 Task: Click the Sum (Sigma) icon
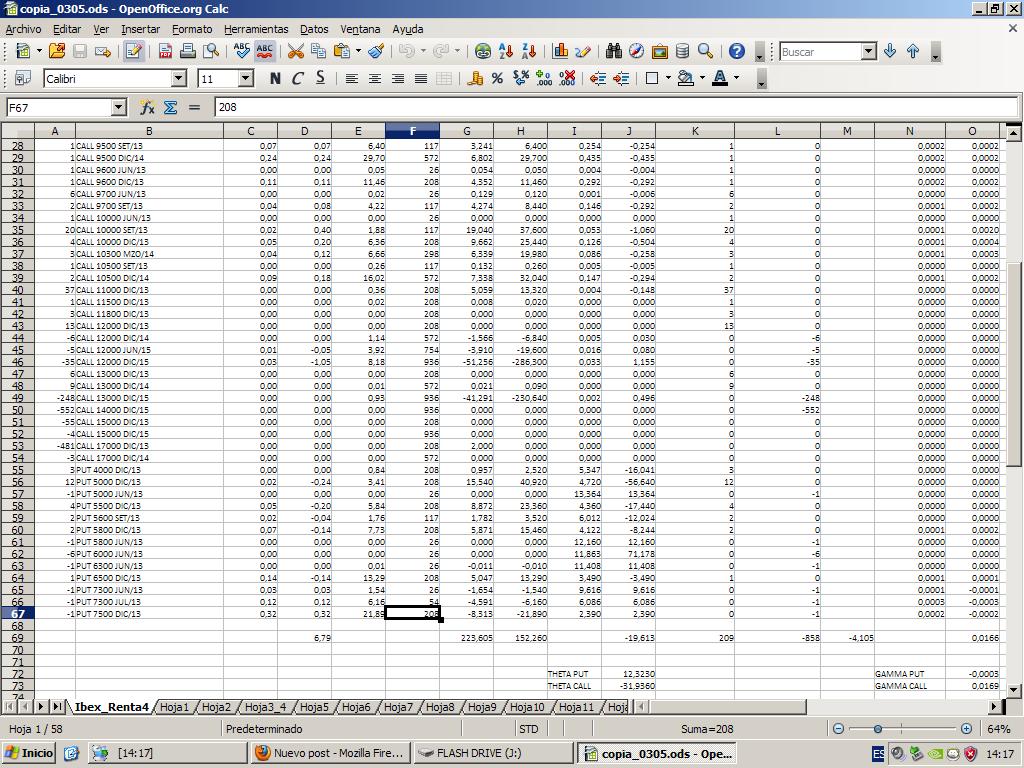pos(170,107)
